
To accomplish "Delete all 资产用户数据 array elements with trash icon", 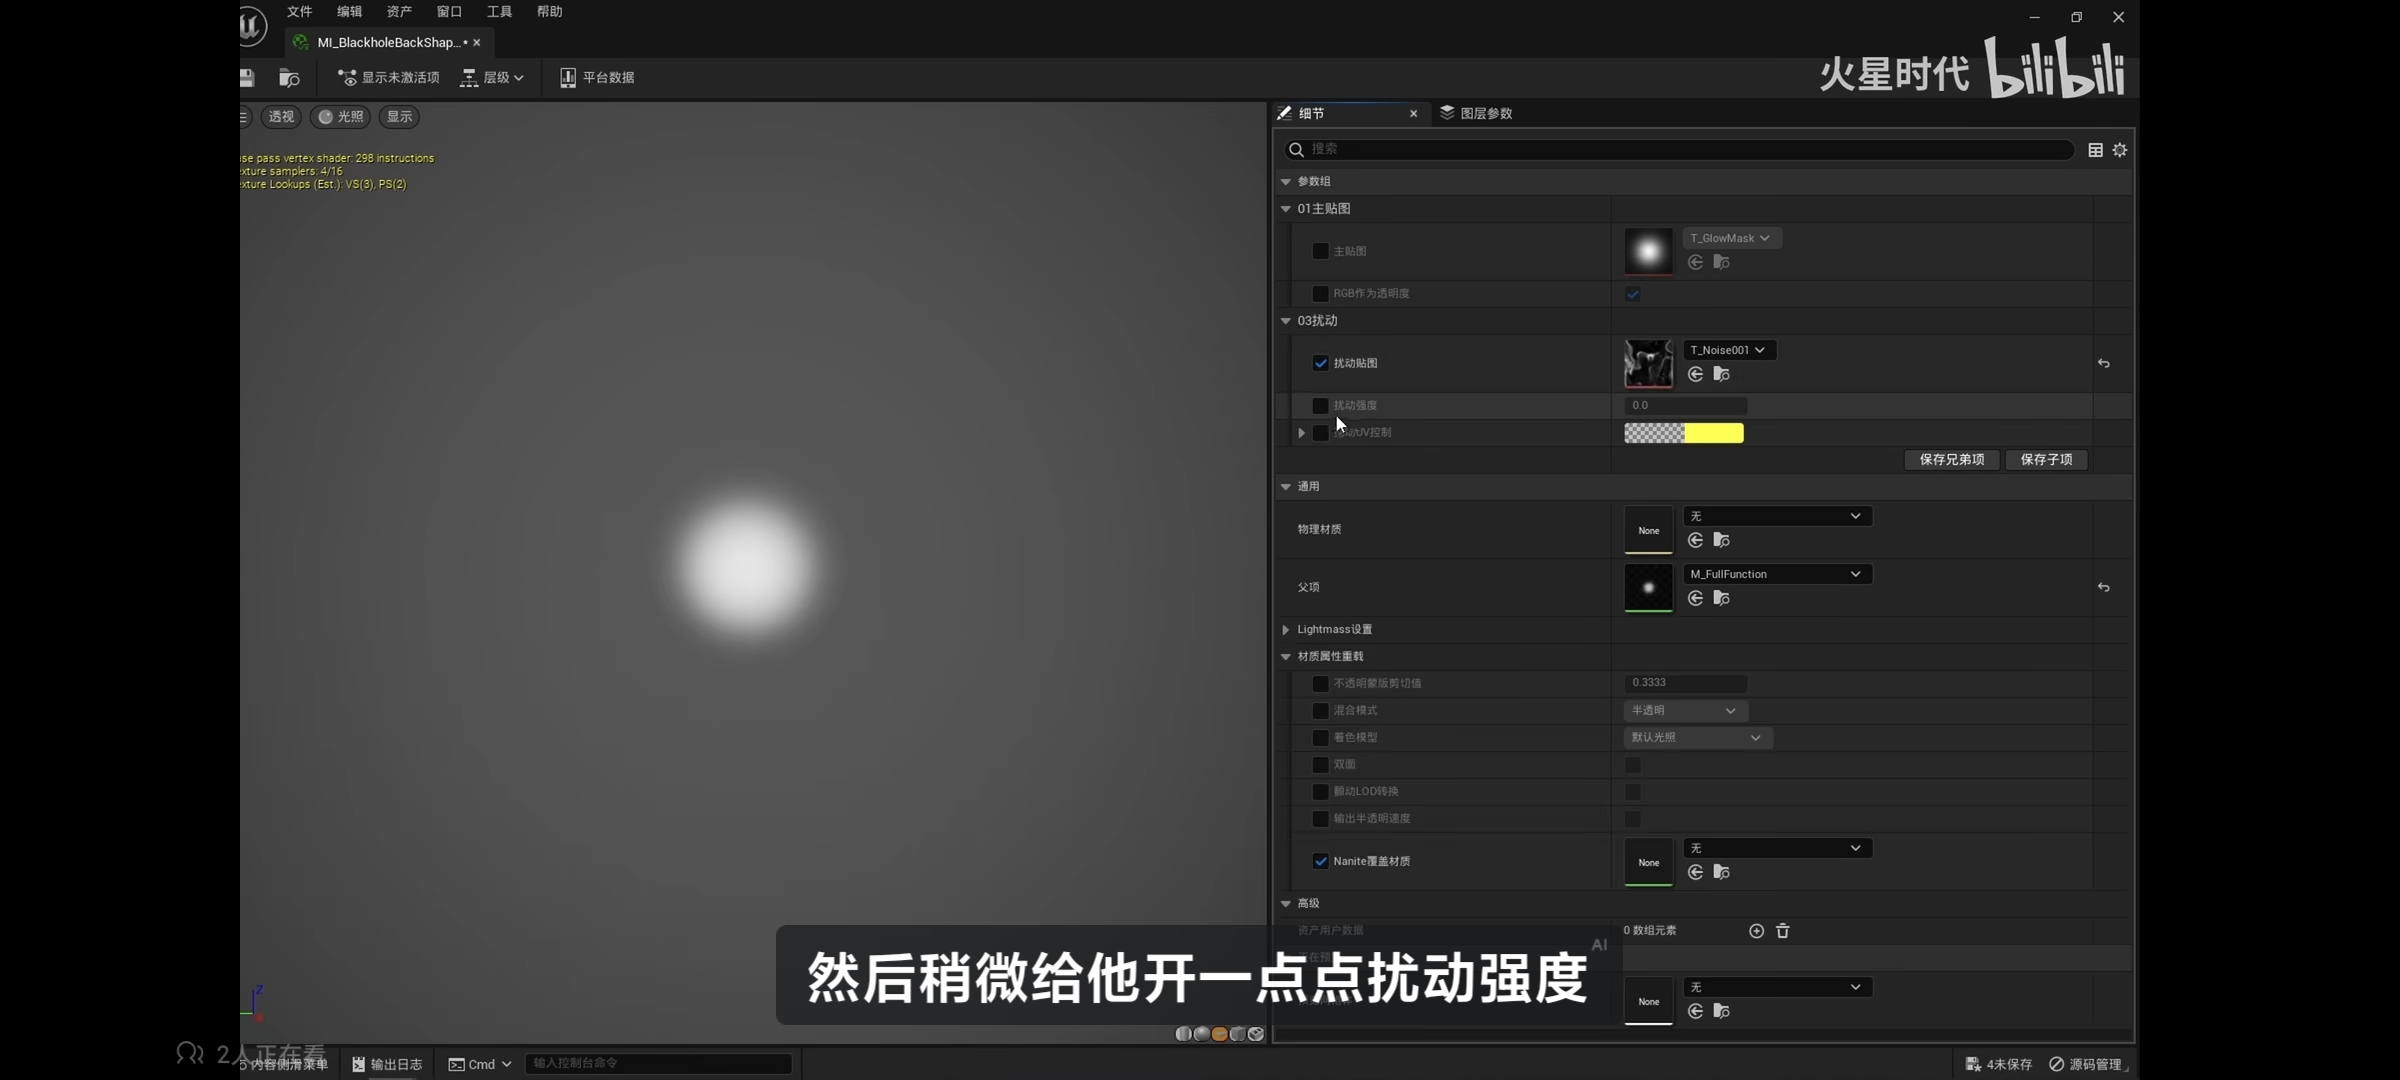I will [x=1782, y=931].
